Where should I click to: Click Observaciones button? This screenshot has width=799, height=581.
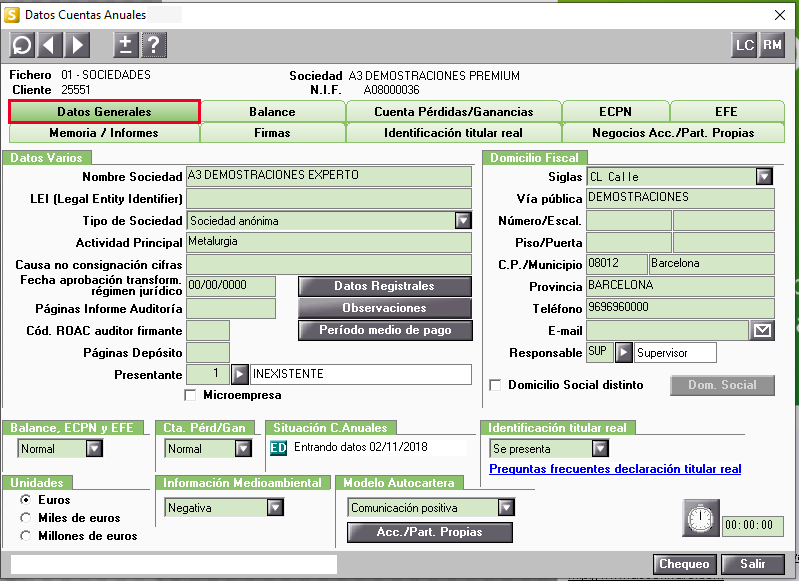click(x=385, y=308)
